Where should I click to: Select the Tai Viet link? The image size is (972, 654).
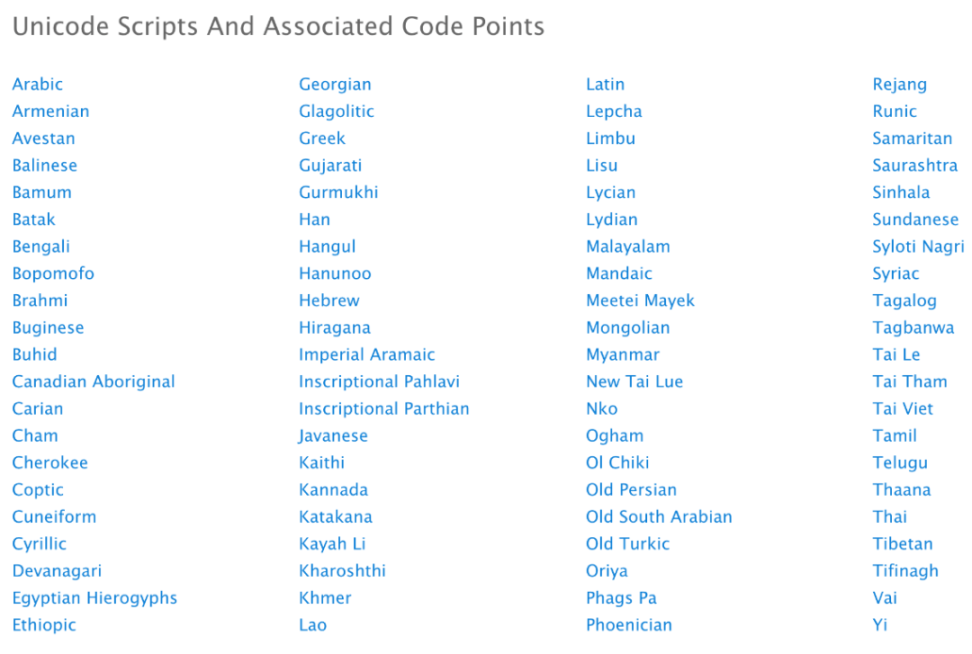[x=903, y=409]
